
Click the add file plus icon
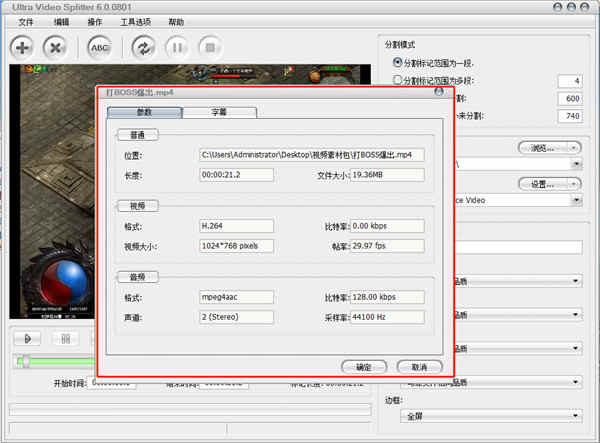(x=22, y=48)
